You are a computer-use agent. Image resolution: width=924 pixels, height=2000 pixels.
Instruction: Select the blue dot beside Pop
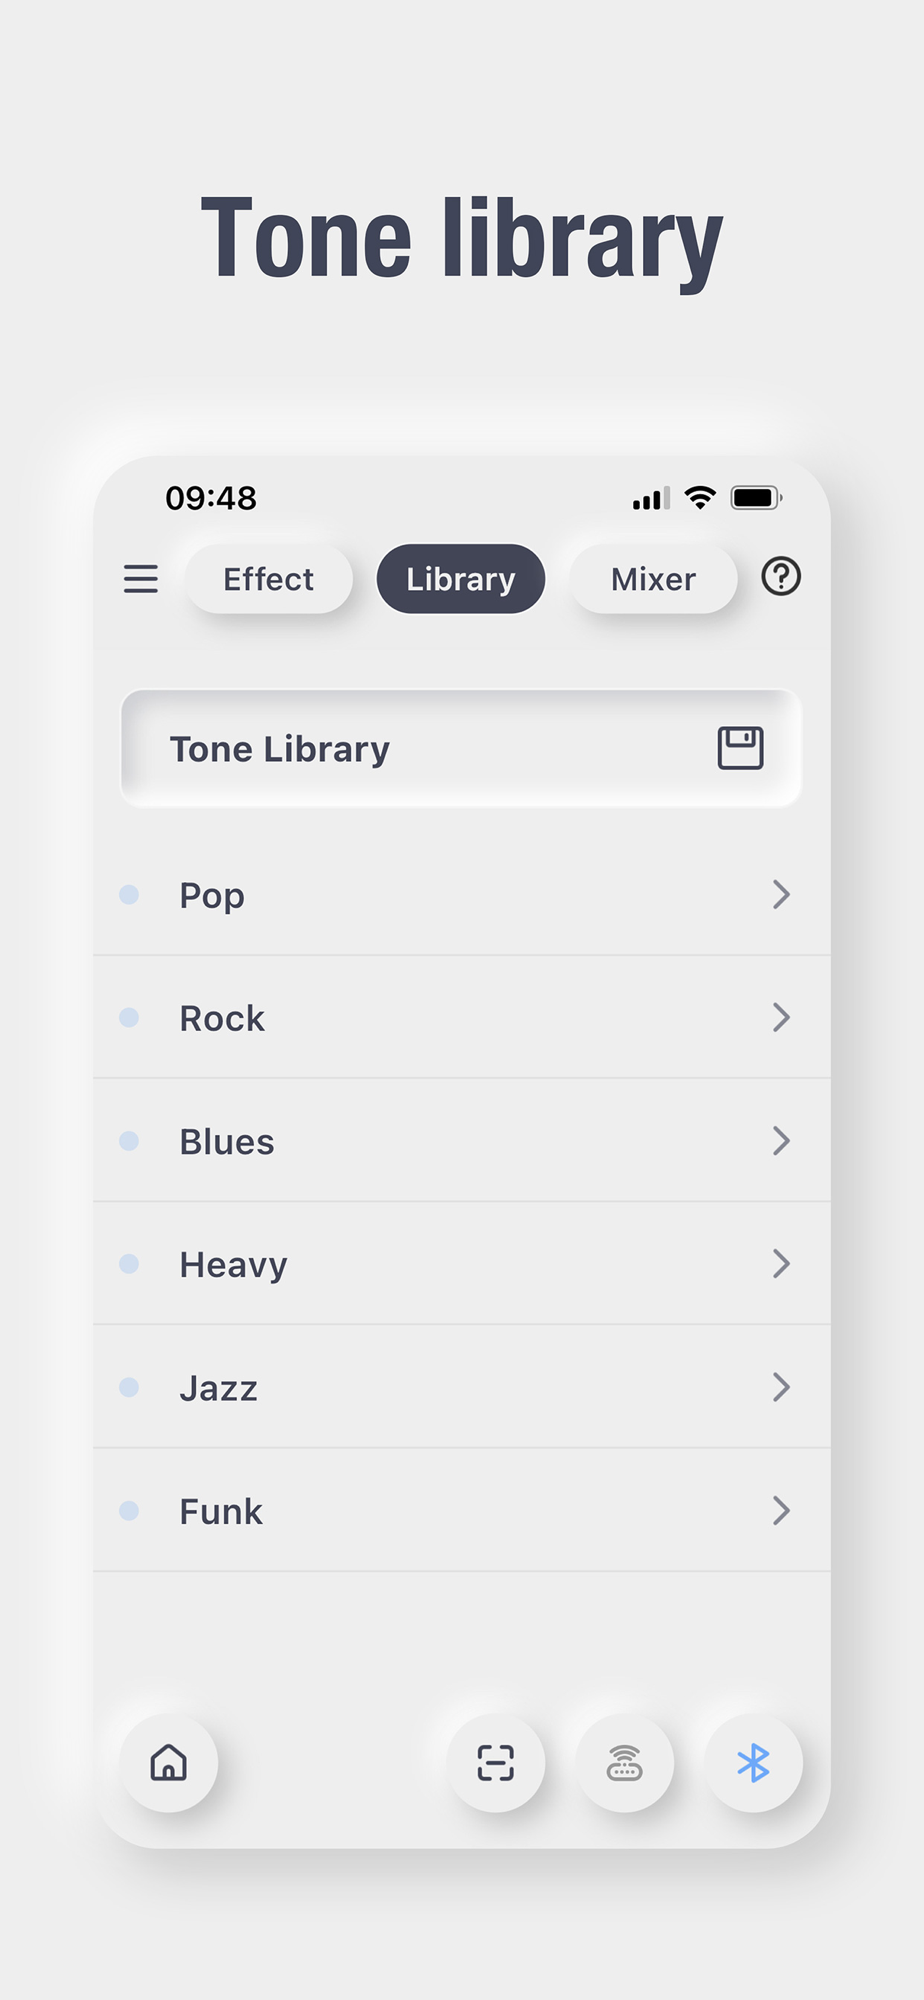[x=129, y=894]
